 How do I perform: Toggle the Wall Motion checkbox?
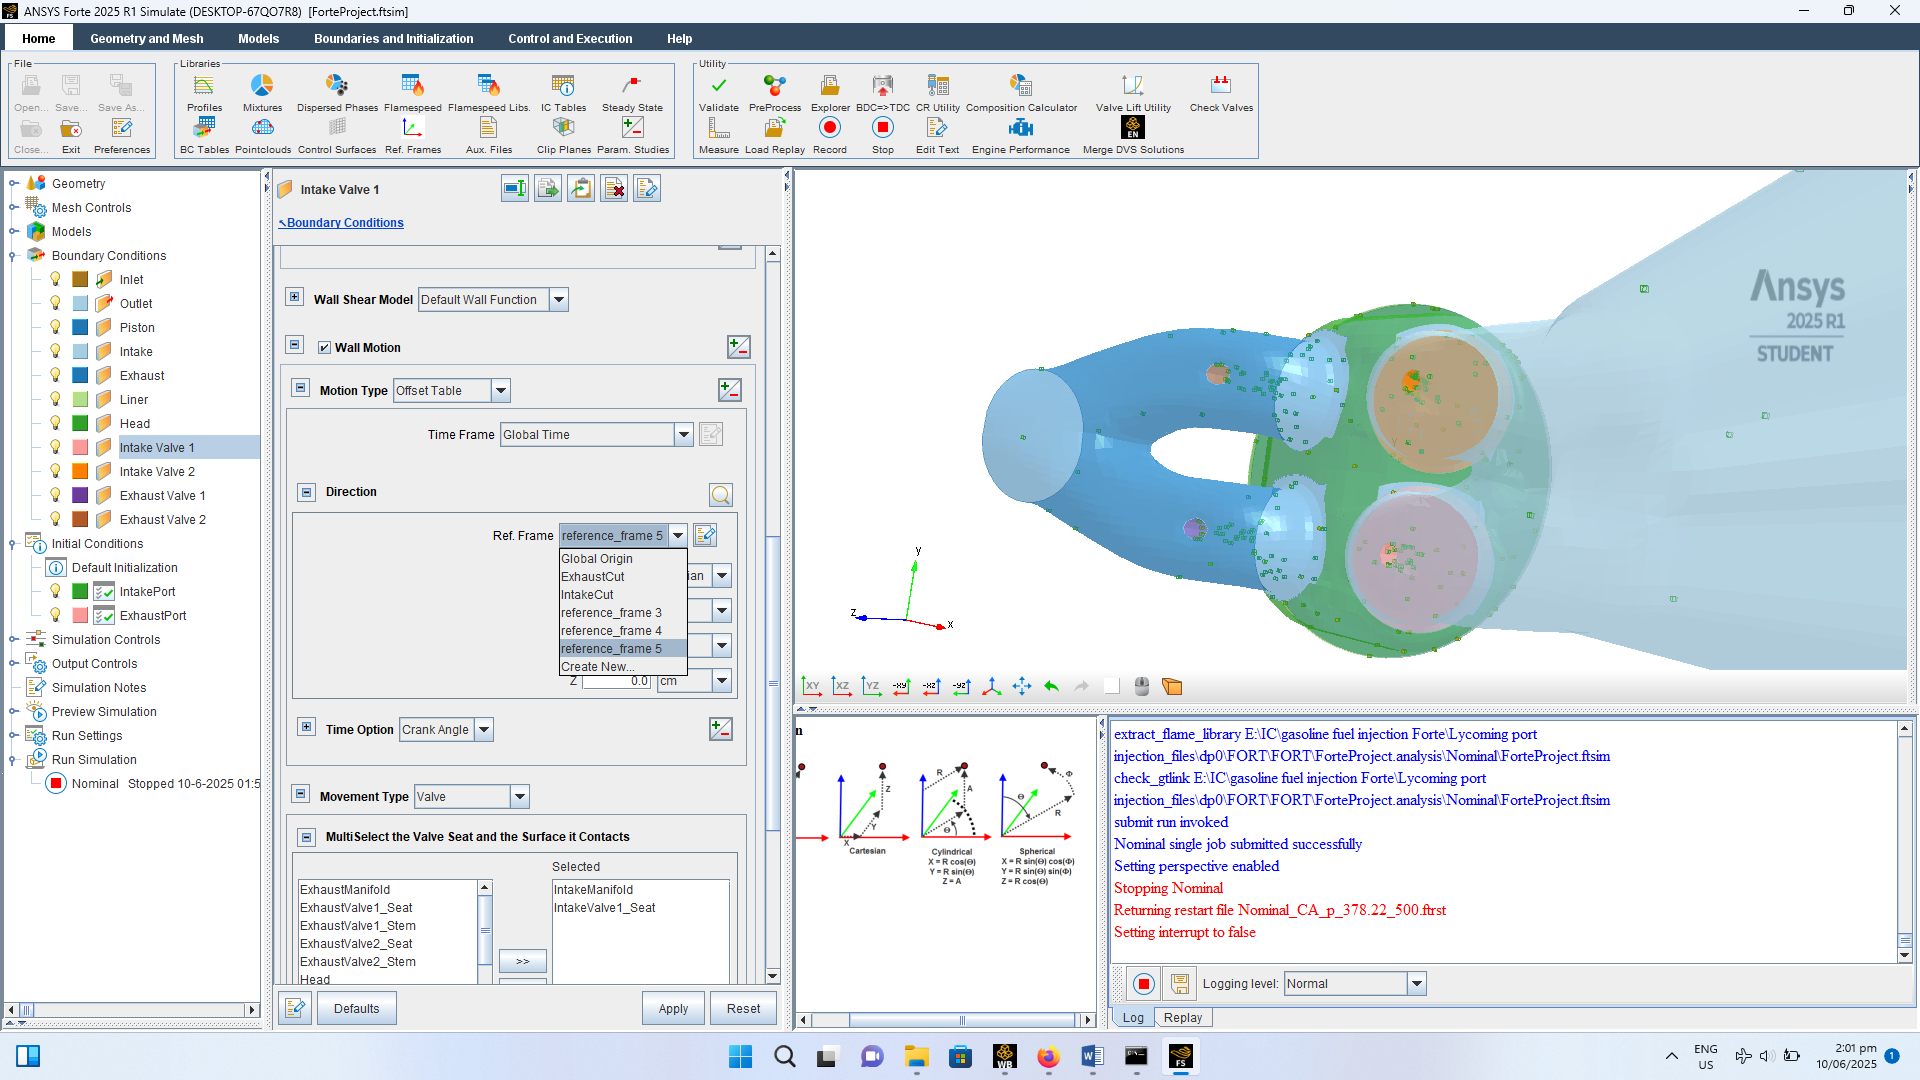pyautogui.click(x=324, y=348)
